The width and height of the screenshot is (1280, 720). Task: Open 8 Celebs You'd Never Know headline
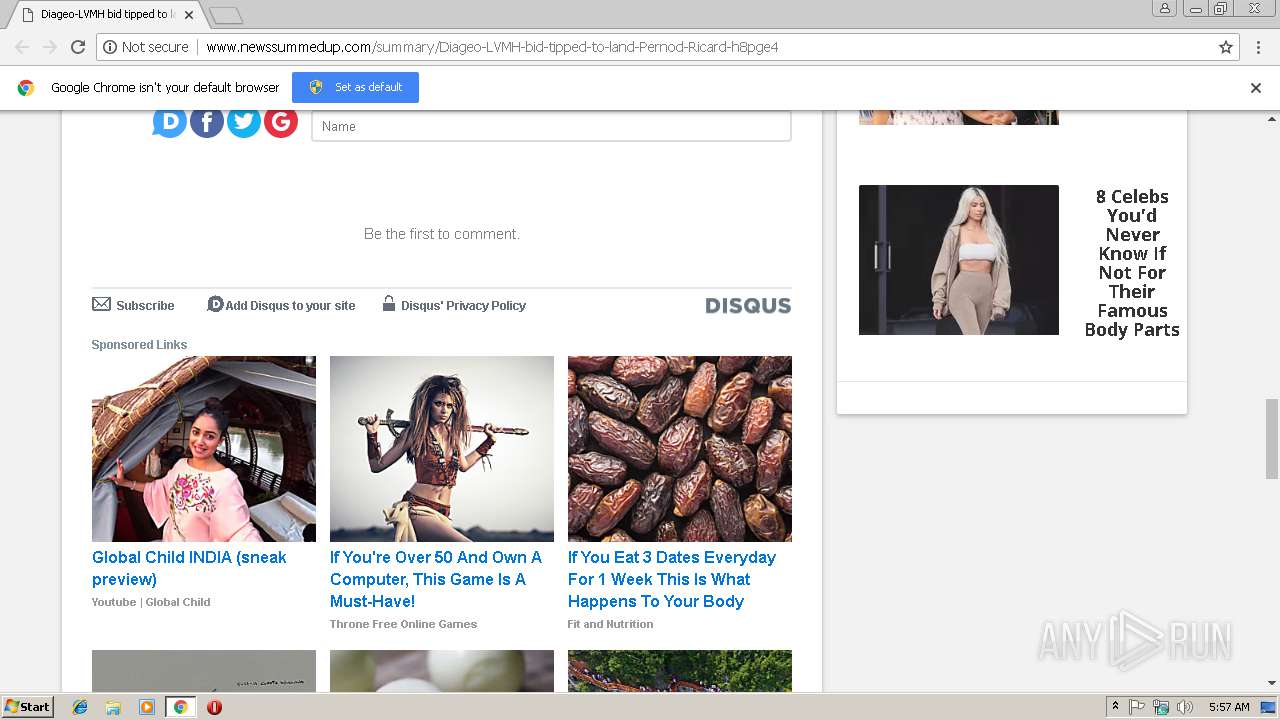click(x=1132, y=263)
